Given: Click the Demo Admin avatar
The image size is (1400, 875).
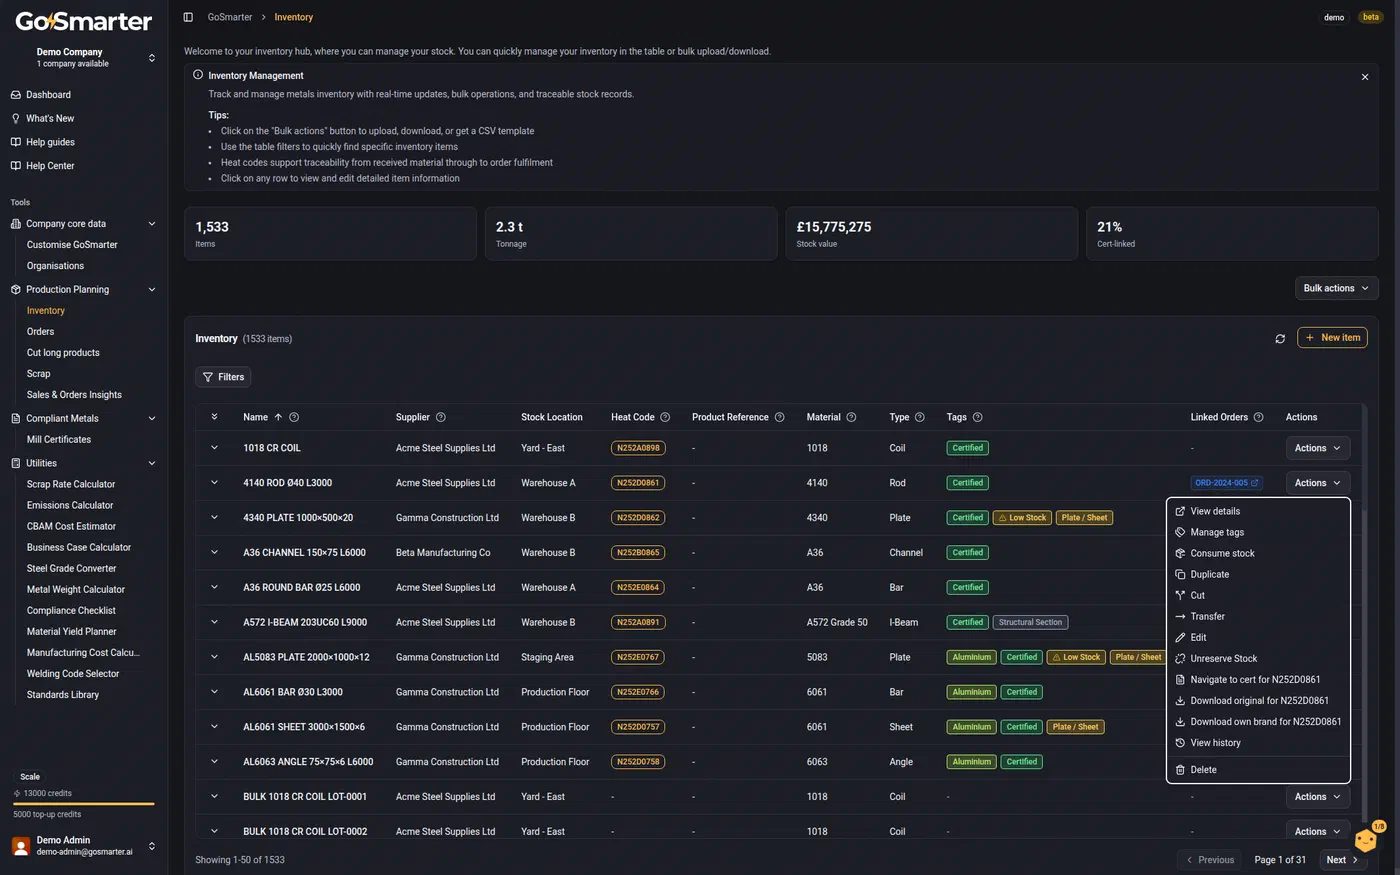Looking at the screenshot, I should click(21, 846).
